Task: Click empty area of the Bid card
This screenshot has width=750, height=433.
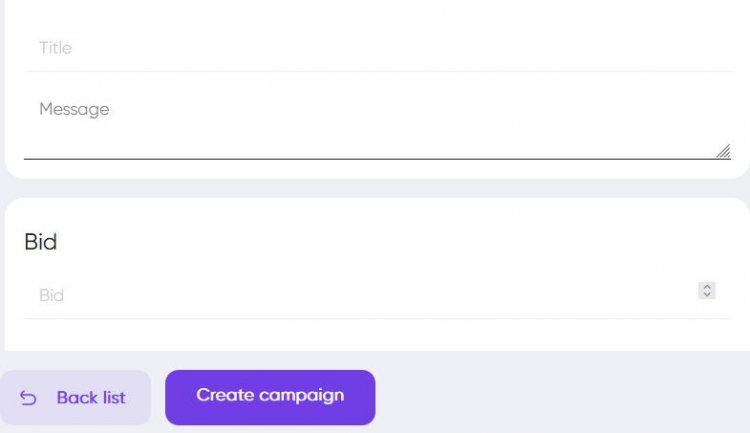Action: tap(400, 240)
